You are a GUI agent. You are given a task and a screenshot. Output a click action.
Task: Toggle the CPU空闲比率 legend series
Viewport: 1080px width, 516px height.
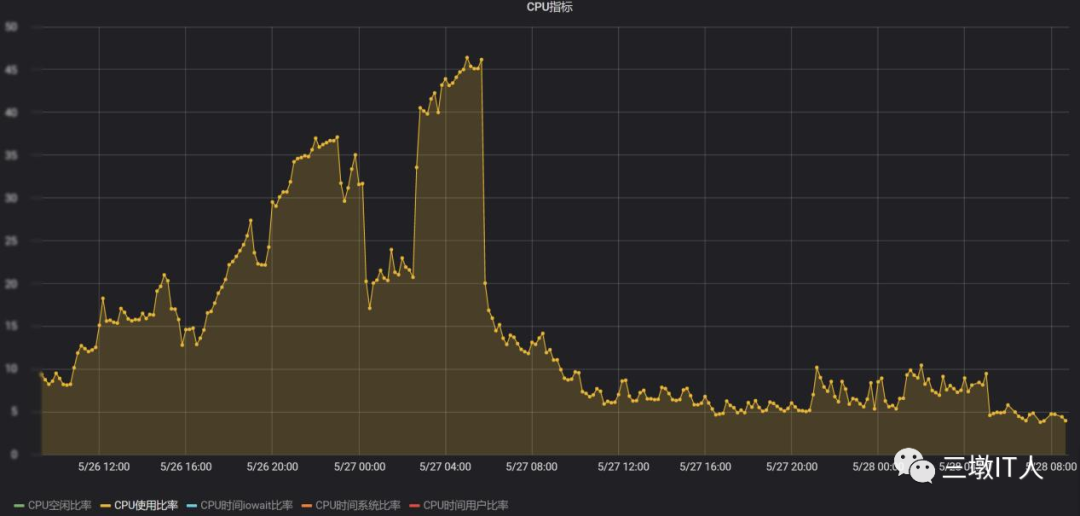tap(59, 505)
